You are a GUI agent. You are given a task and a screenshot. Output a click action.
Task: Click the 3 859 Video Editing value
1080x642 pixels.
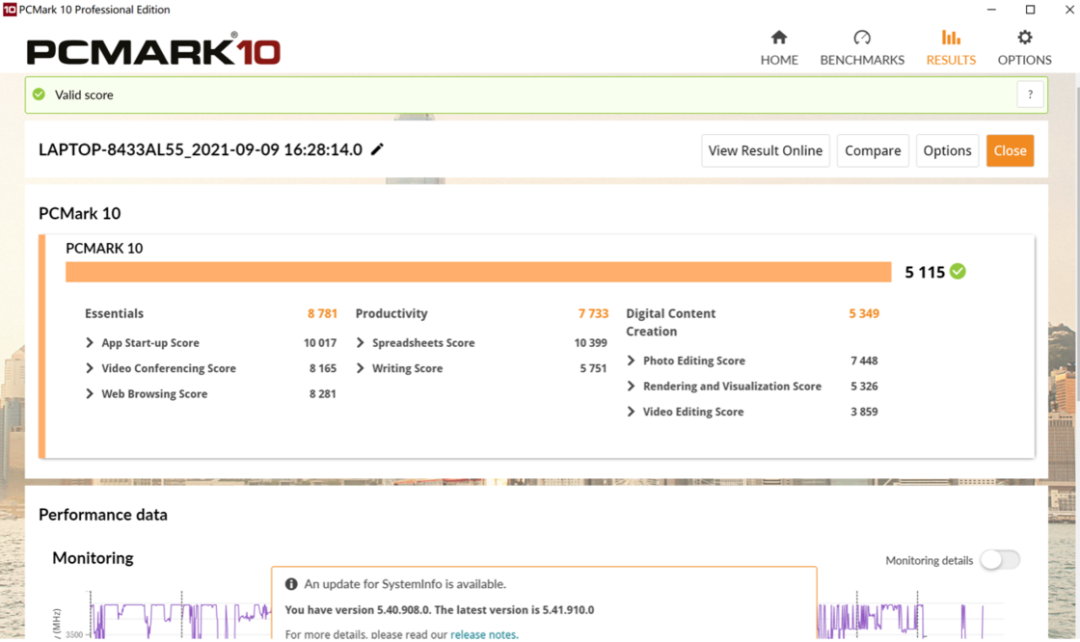(864, 411)
